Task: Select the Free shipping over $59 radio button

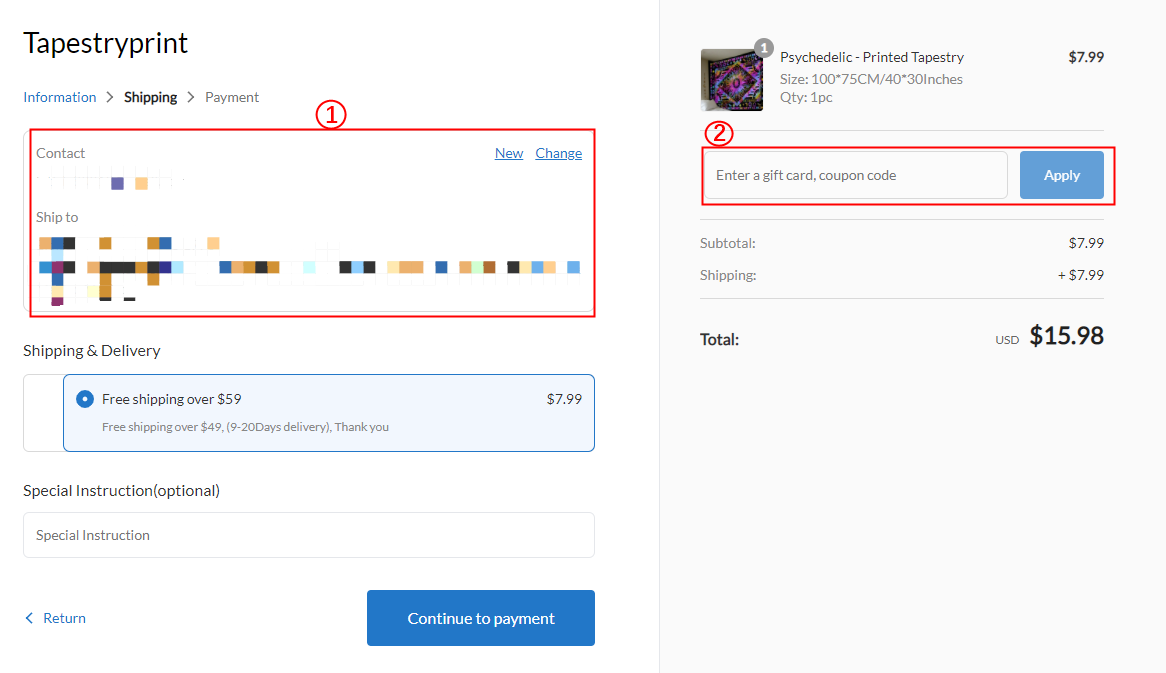Action: click(85, 399)
